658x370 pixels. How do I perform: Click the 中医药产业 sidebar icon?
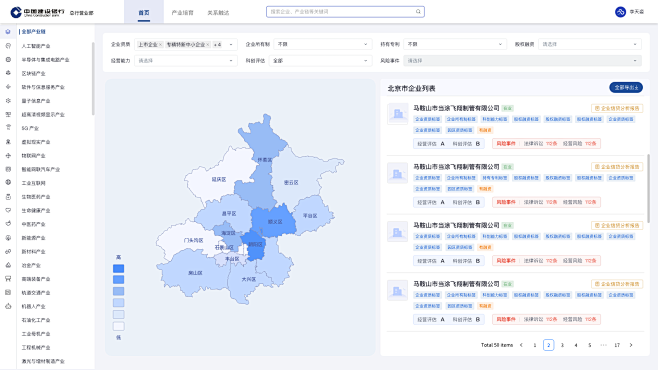(8, 224)
